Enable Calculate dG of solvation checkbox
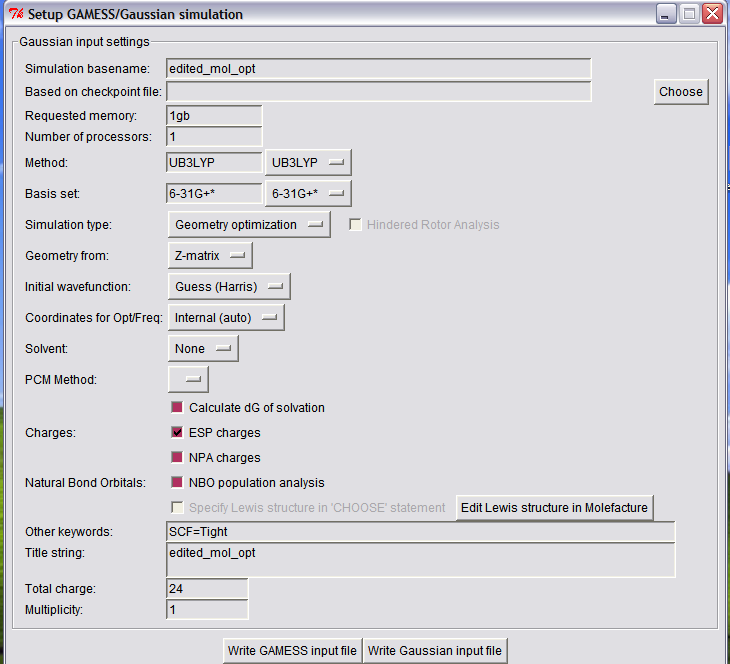This screenshot has width=730, height=664. [178, 408]
